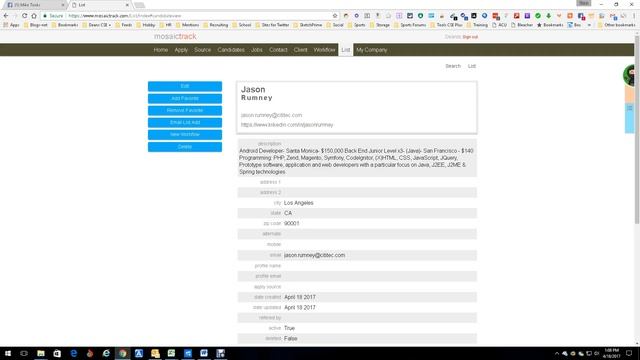Click the Add Favorite button

(x=185, y=98)
